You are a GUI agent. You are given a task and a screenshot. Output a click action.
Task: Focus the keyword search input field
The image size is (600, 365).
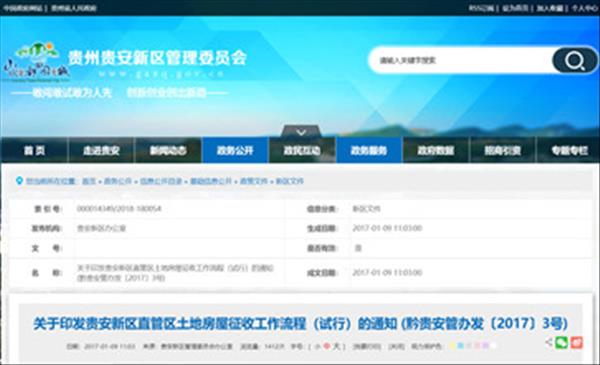click(x=461, y=60)
